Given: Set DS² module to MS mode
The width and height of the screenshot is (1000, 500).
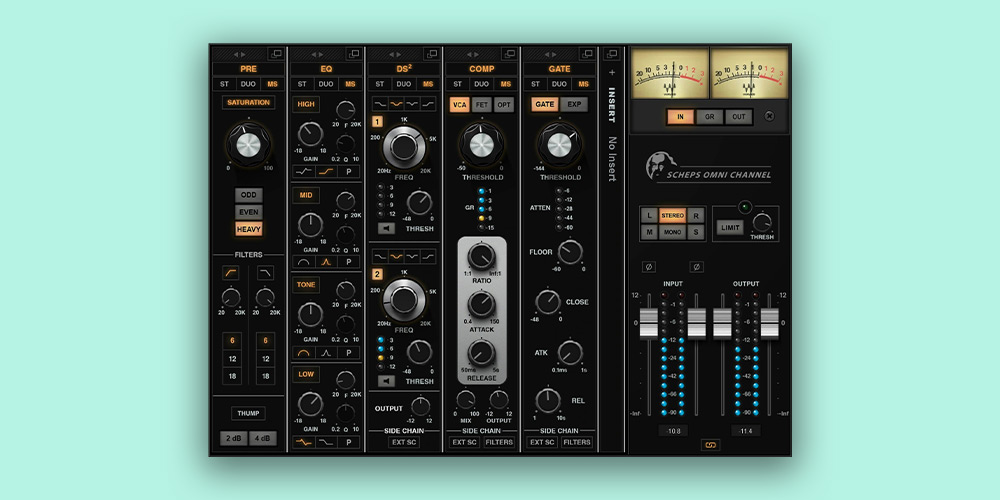Looking at the screenshot, I should (x=428, y=84).
